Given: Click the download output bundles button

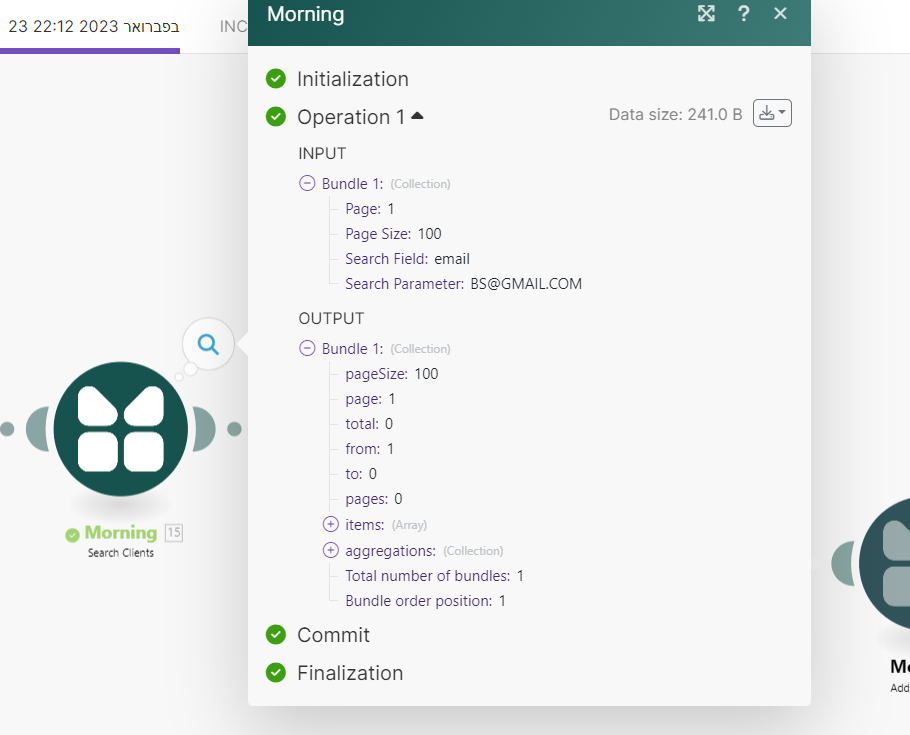Looking at the screenshot, I should point(772,114).
